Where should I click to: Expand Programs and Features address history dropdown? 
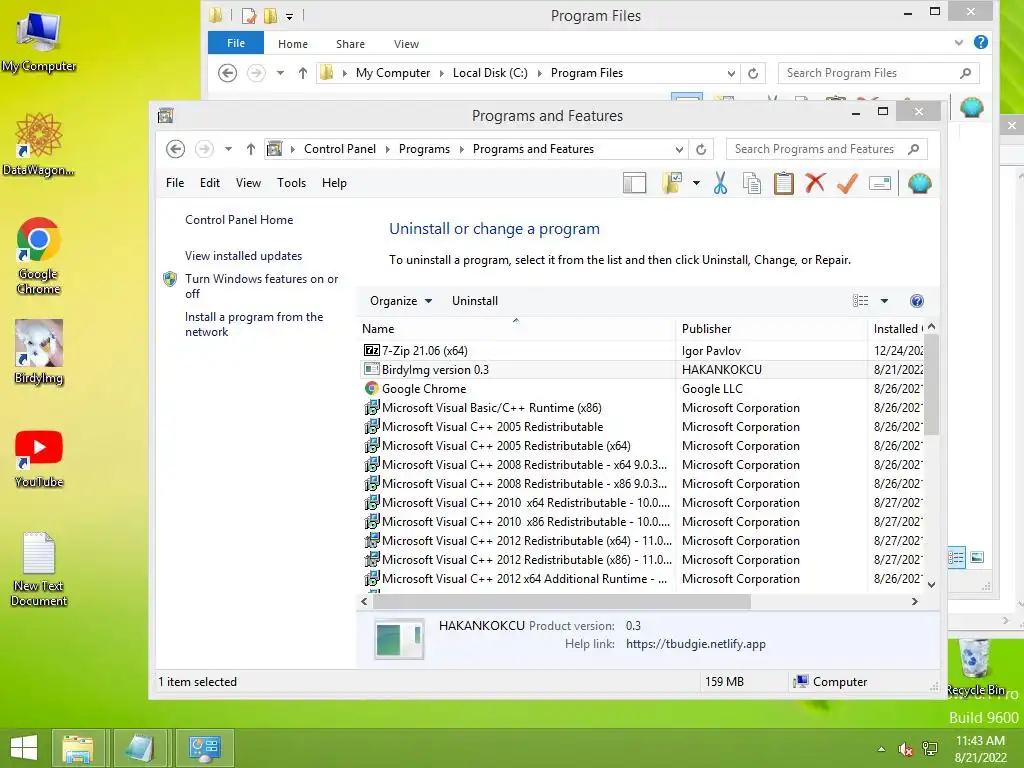tap(679, 150)
